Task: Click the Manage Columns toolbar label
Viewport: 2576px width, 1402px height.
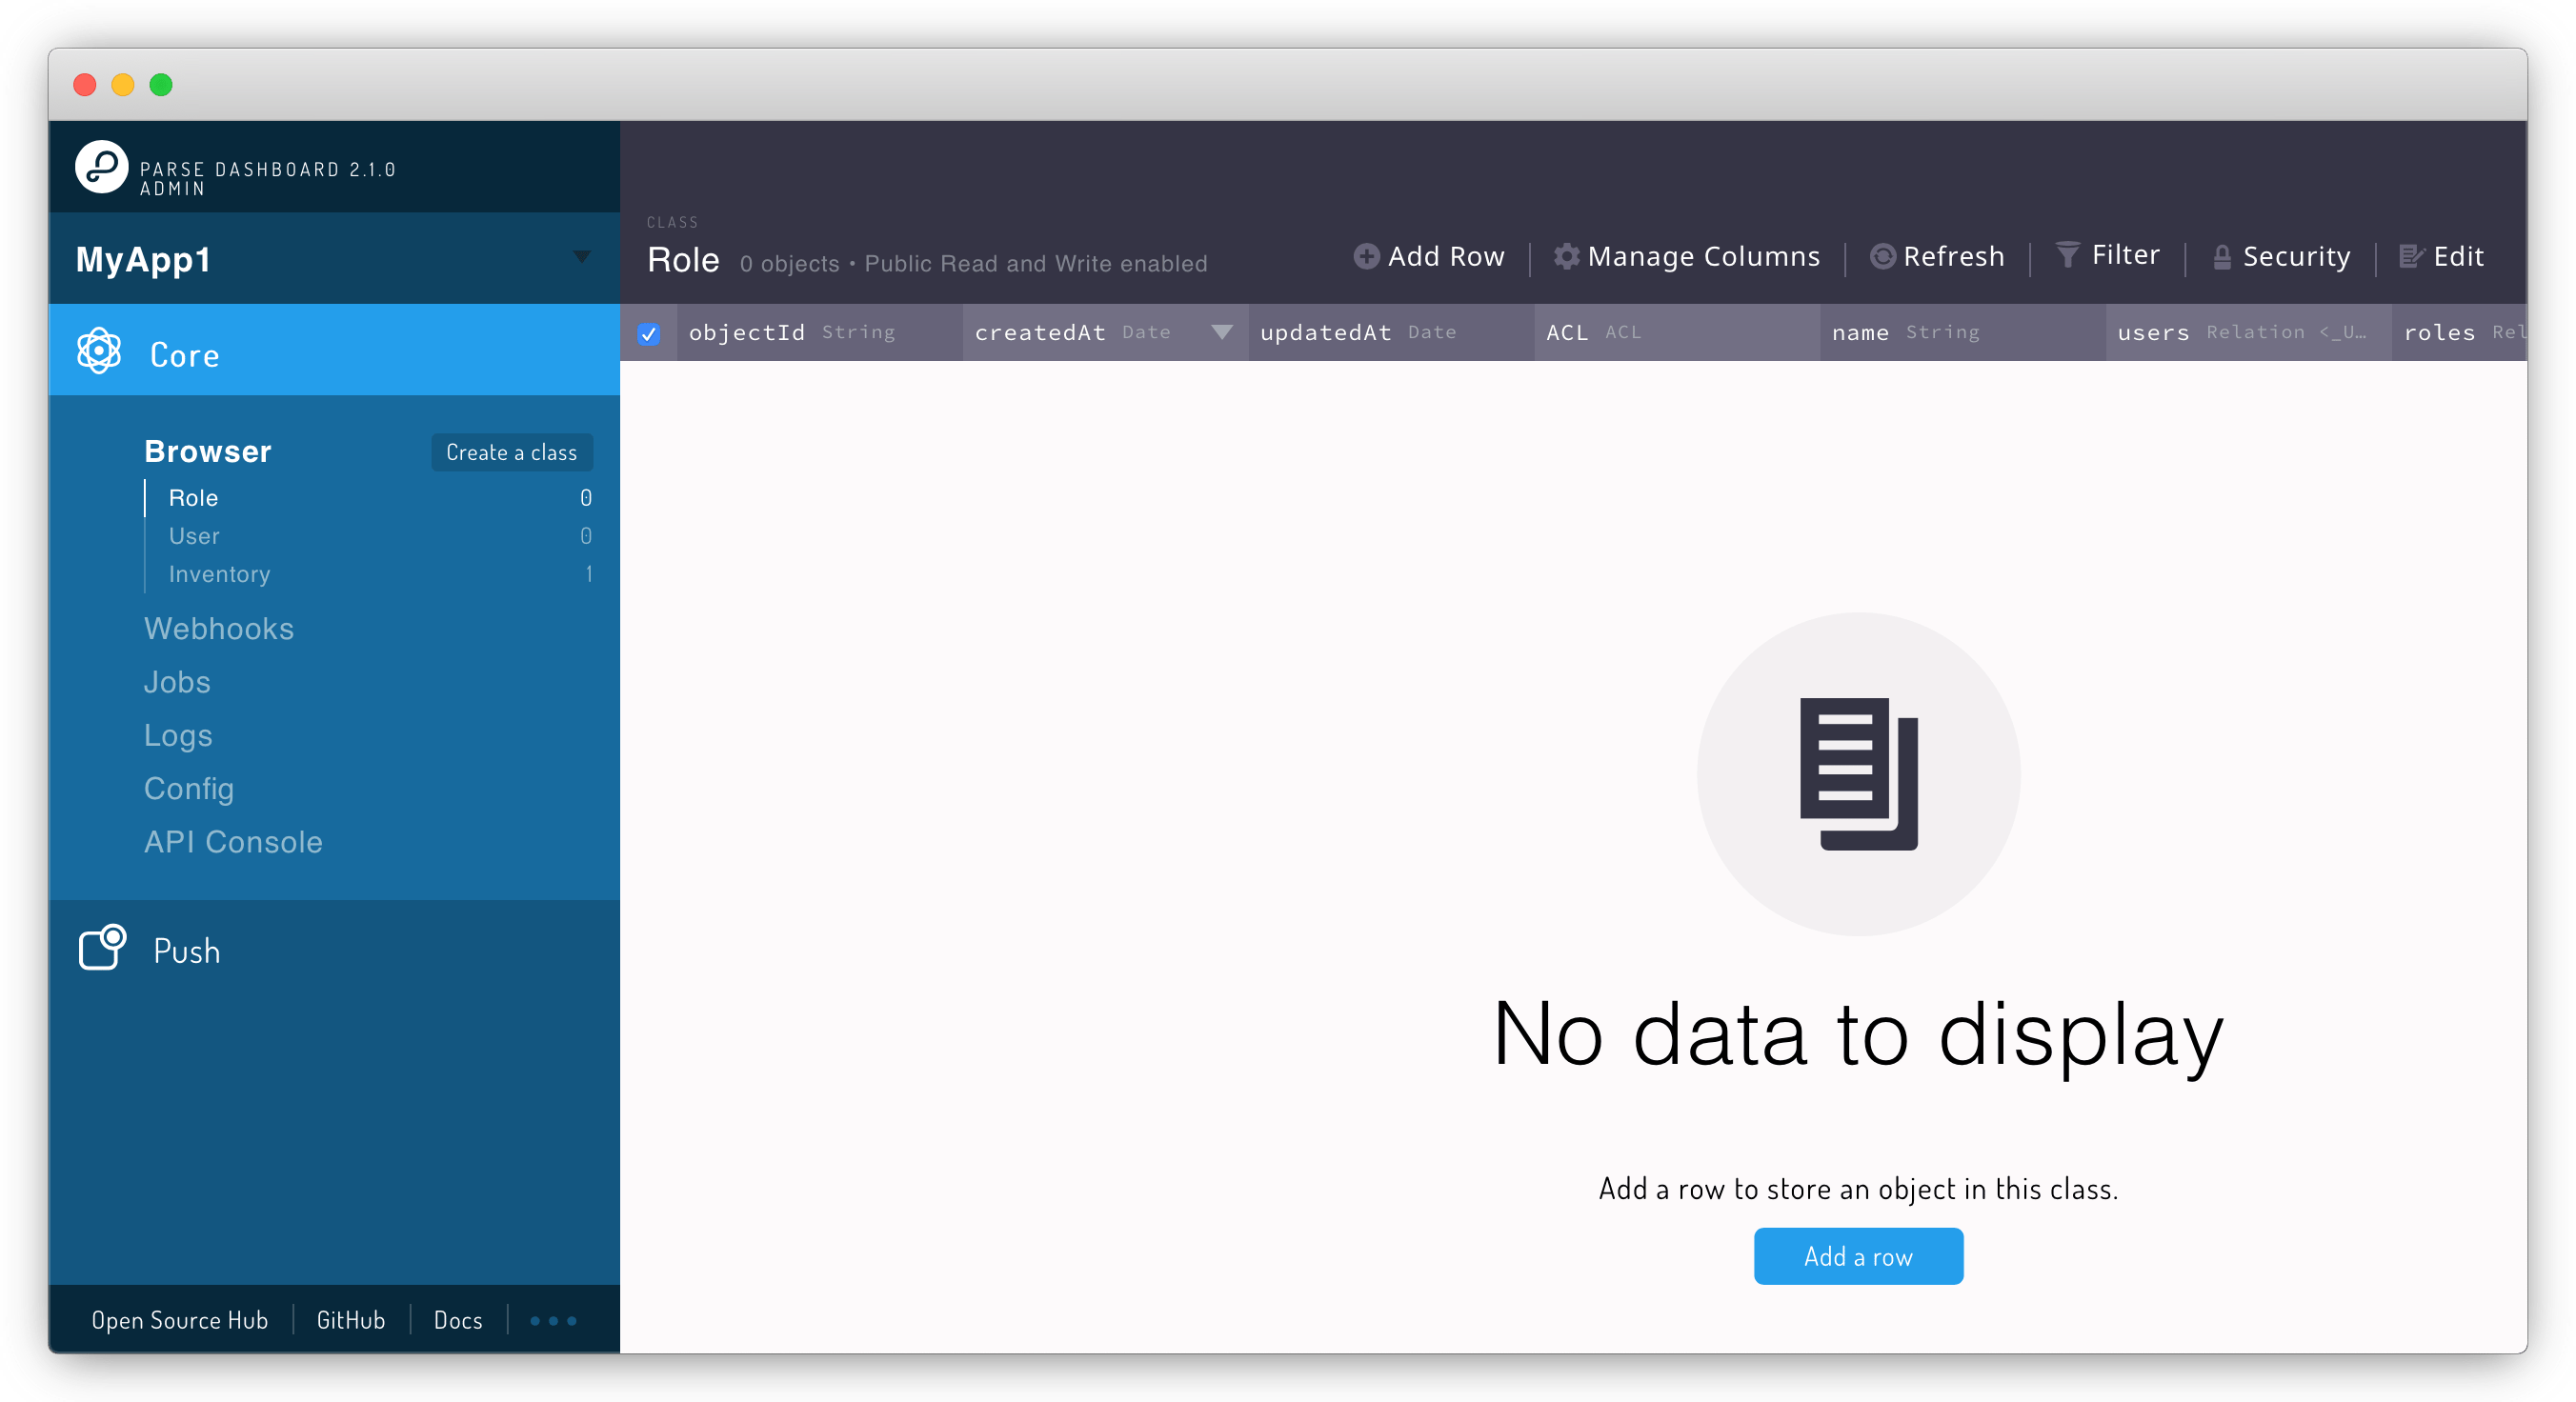Action: point(1704,257)
